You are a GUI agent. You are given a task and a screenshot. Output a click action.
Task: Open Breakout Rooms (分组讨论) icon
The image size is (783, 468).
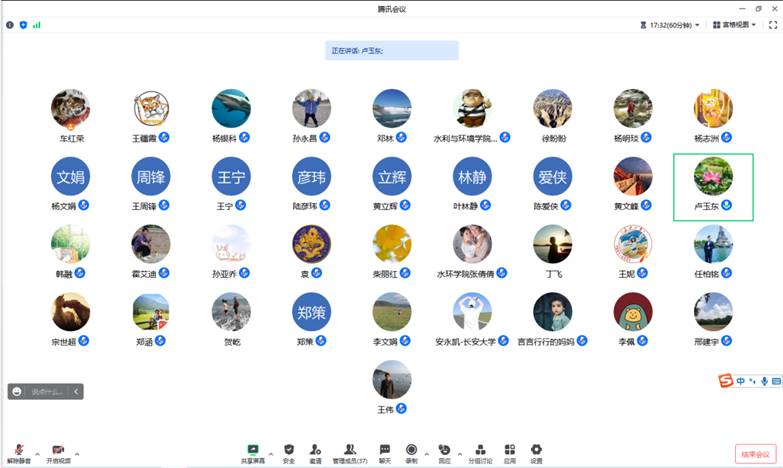point(480,453)
